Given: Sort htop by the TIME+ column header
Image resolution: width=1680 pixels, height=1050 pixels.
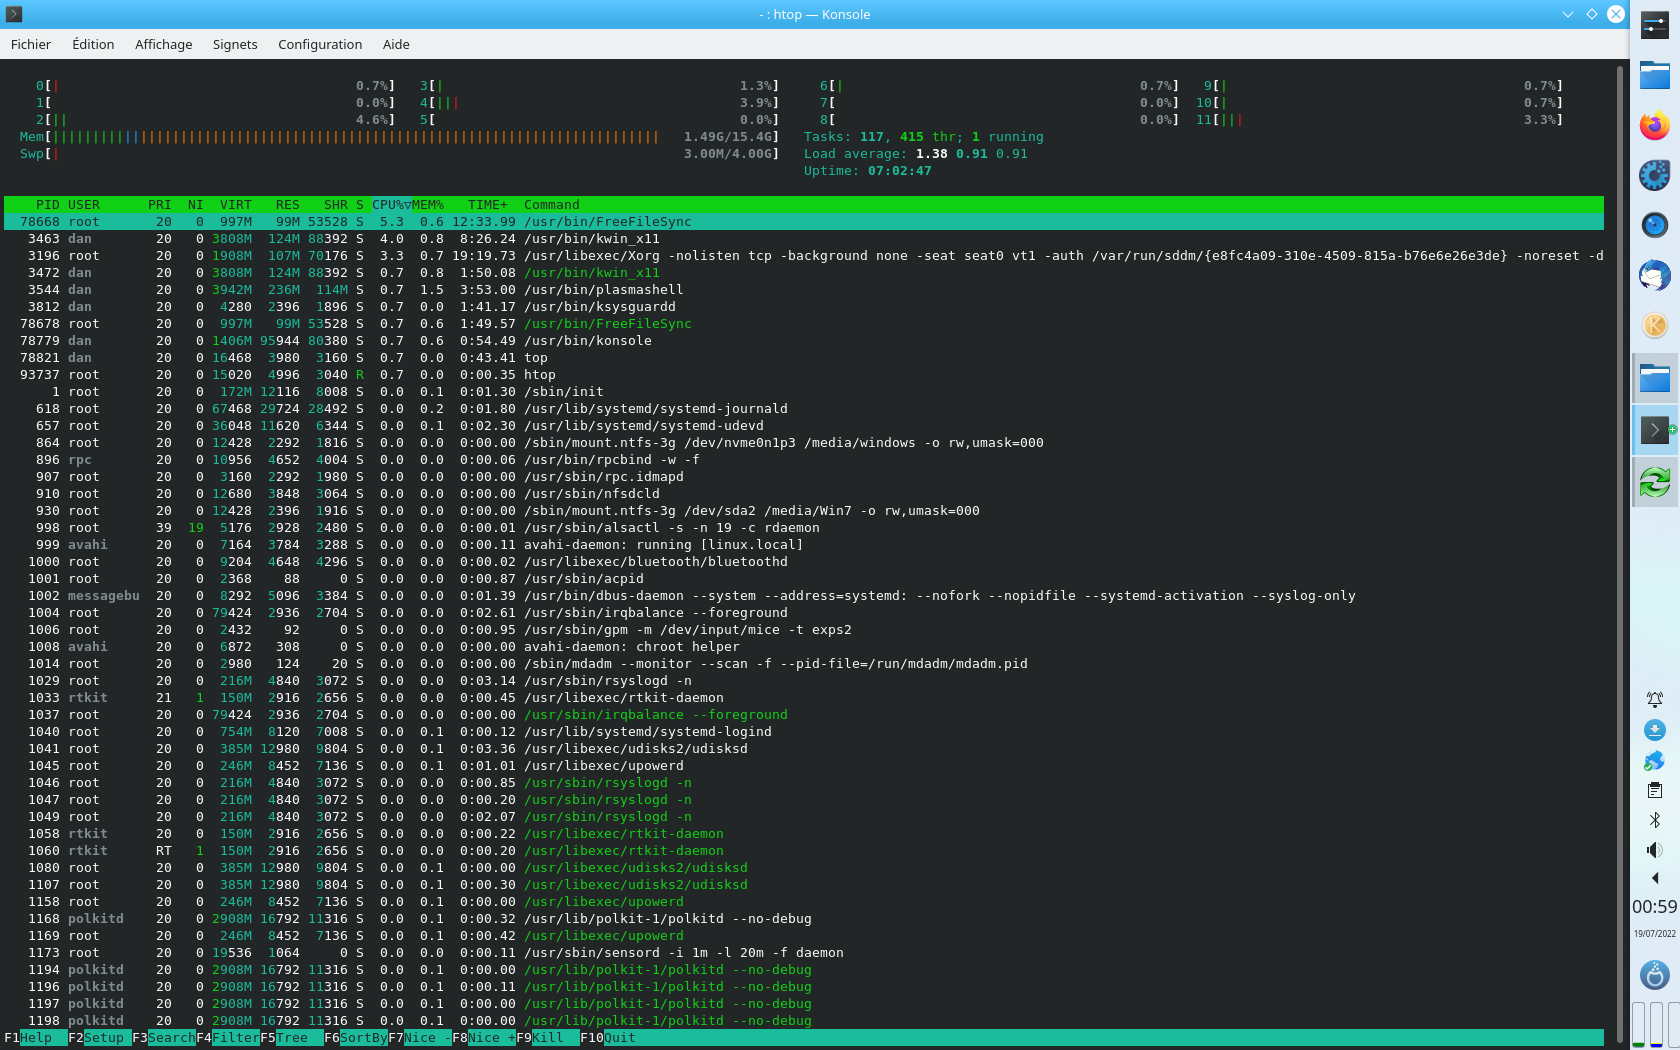Looking at the screenshot, I should tap(488, 205).
